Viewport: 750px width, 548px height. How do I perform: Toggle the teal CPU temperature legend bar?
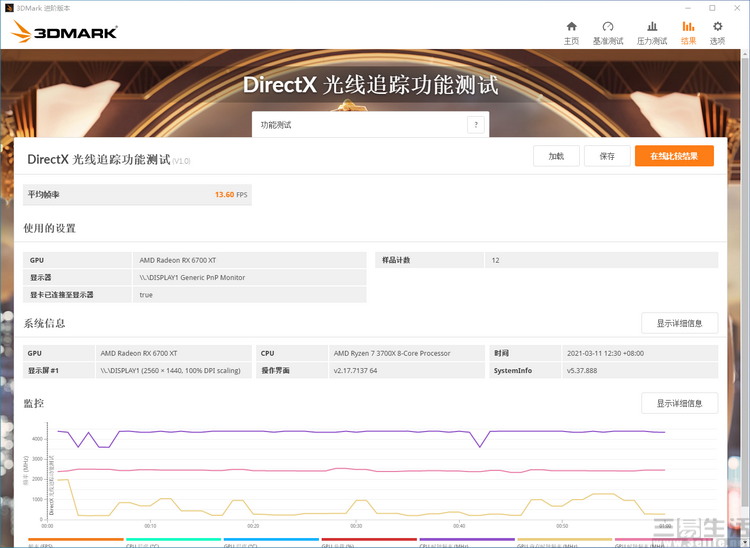pos(173,539)
